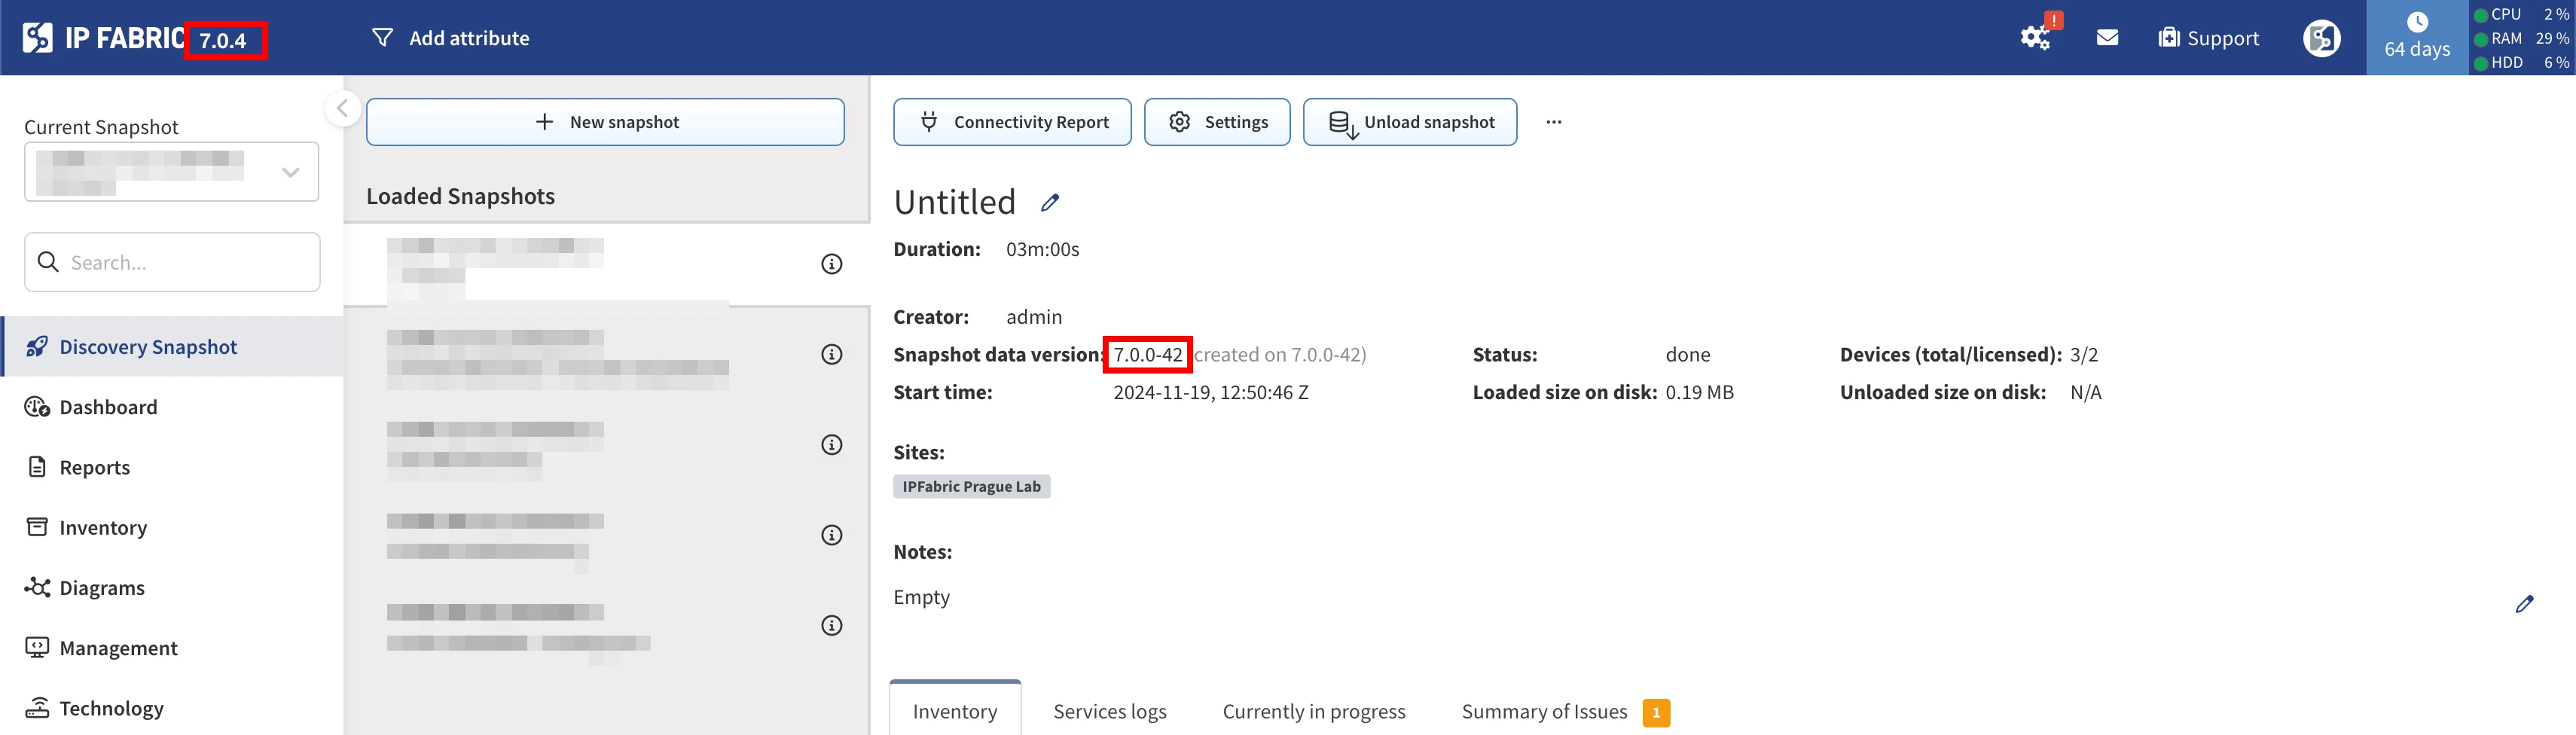Open the Summary of Issues tab
2576x735 pixels.
1544,711
